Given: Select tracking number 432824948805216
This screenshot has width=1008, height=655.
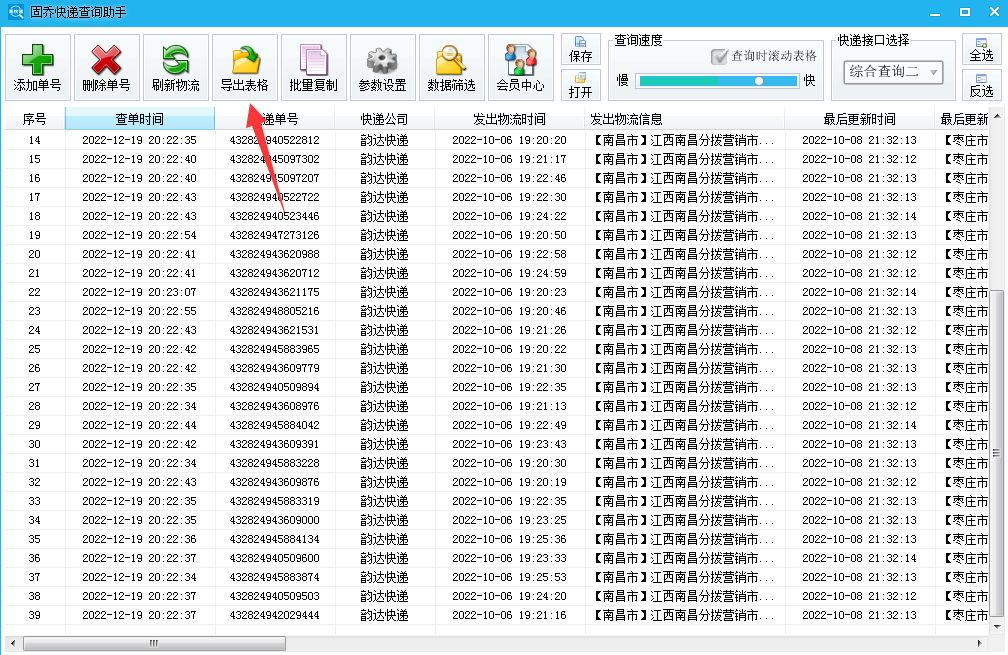Looking at the screenshot, I should [274, 311].
